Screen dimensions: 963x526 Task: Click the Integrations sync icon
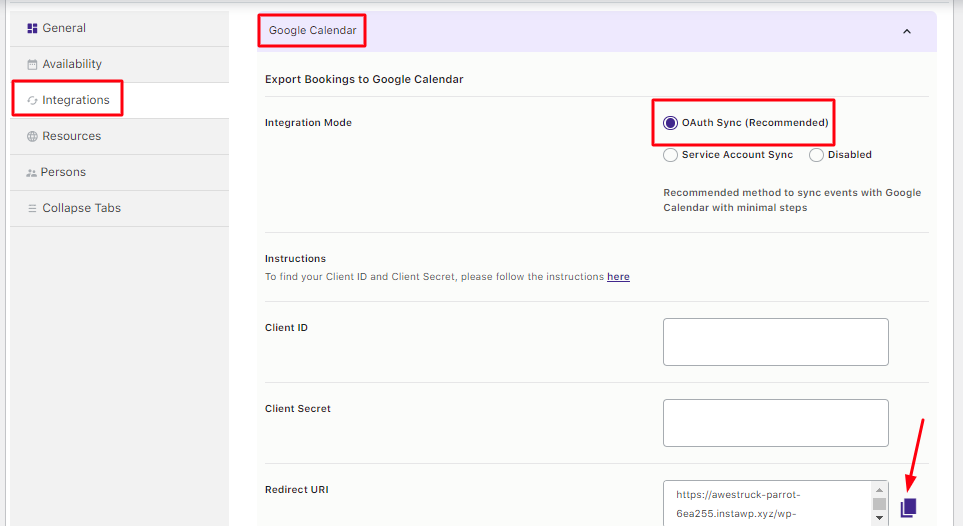[x=33, y=100]
